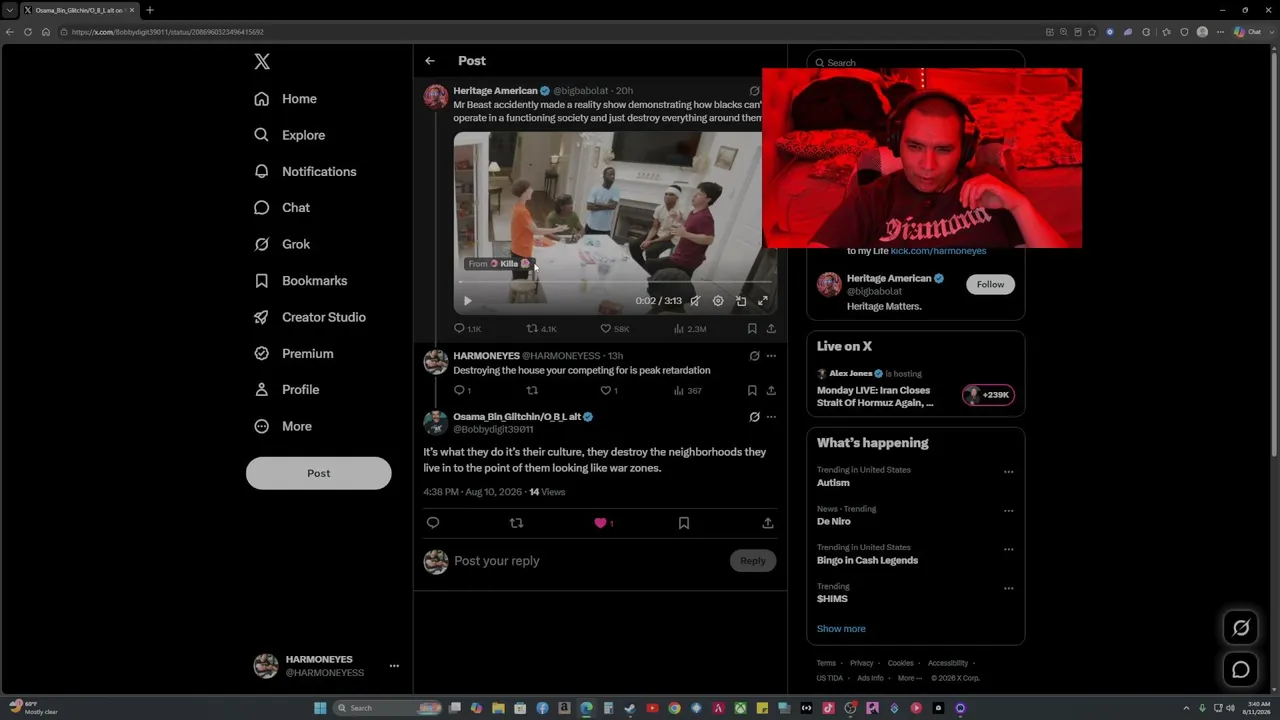
Task: Click the reply icon on the Heritage American post
Action: 460,328
